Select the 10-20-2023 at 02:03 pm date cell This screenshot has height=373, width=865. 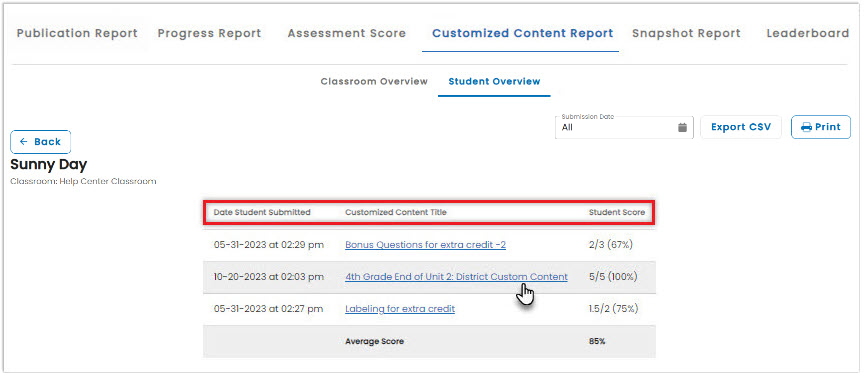pos(269,276)
